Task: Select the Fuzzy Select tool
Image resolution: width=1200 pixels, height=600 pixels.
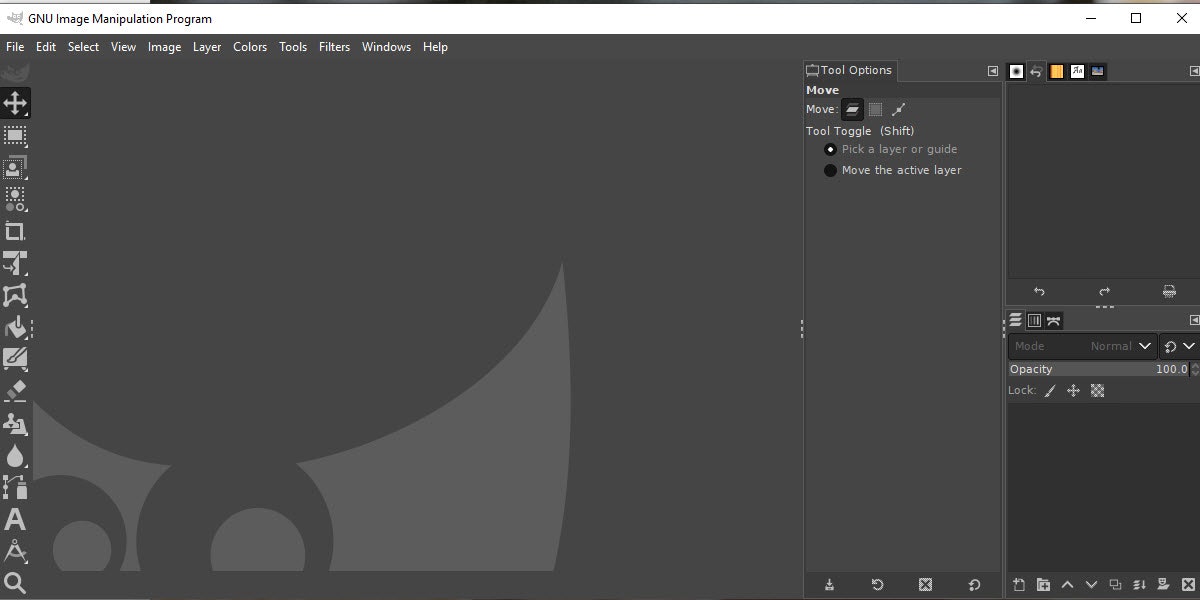Action: (x=15, y=199)
